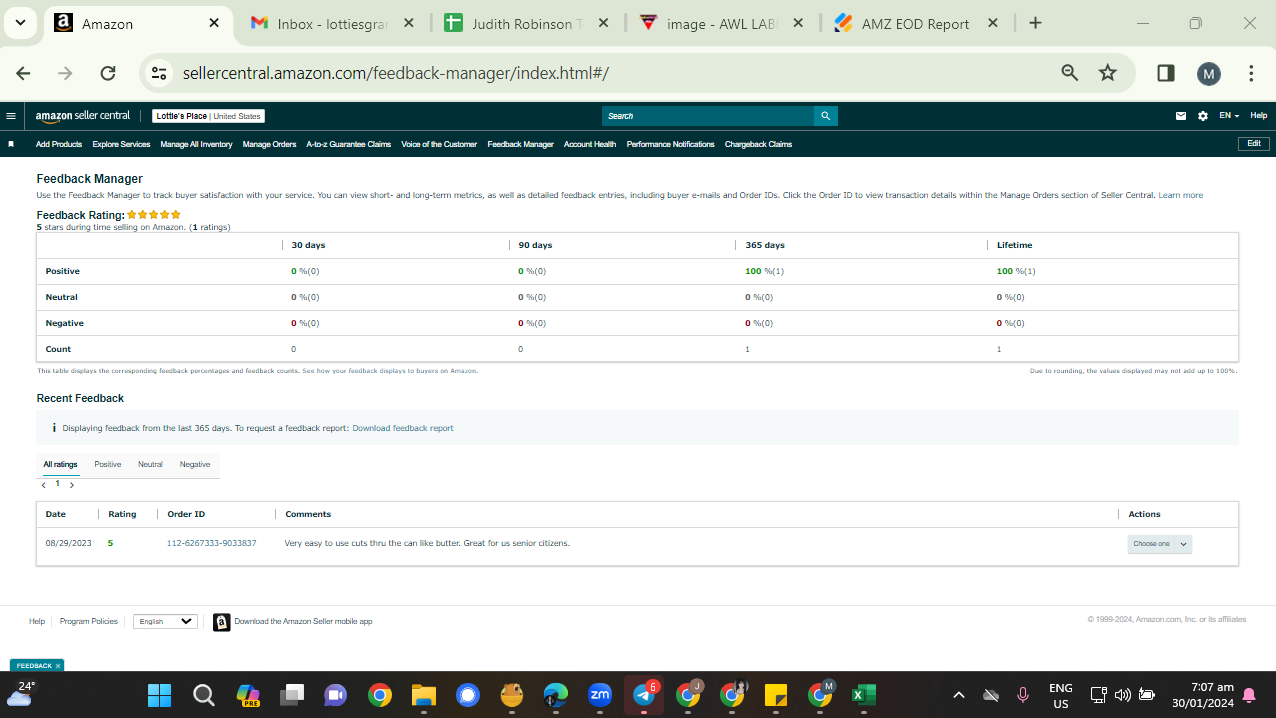The height and width of the screenshot is (718, 1276).
Task: Open File Explorer from taskbar
Action: (424, 695)
